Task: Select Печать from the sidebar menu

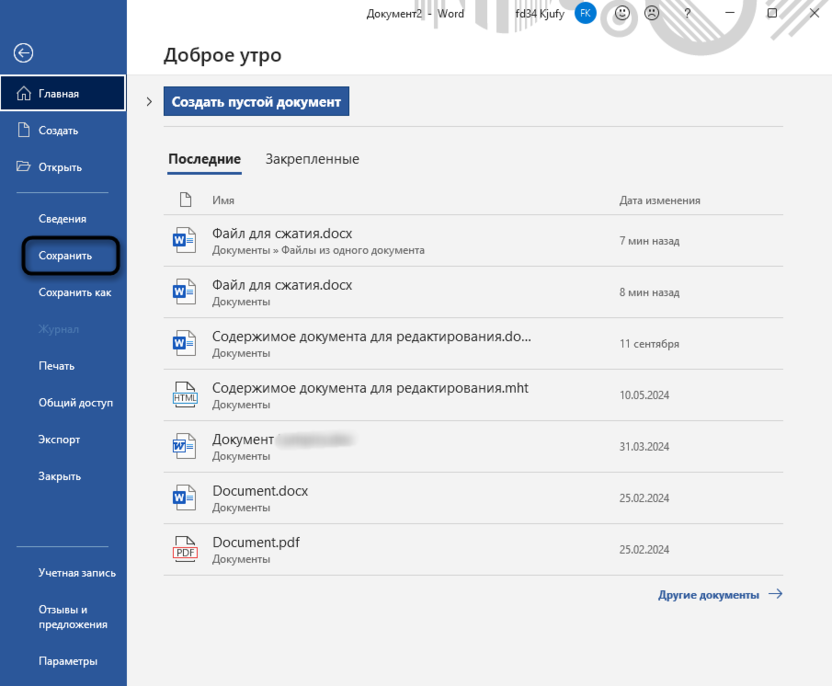Action: (57, 366)
